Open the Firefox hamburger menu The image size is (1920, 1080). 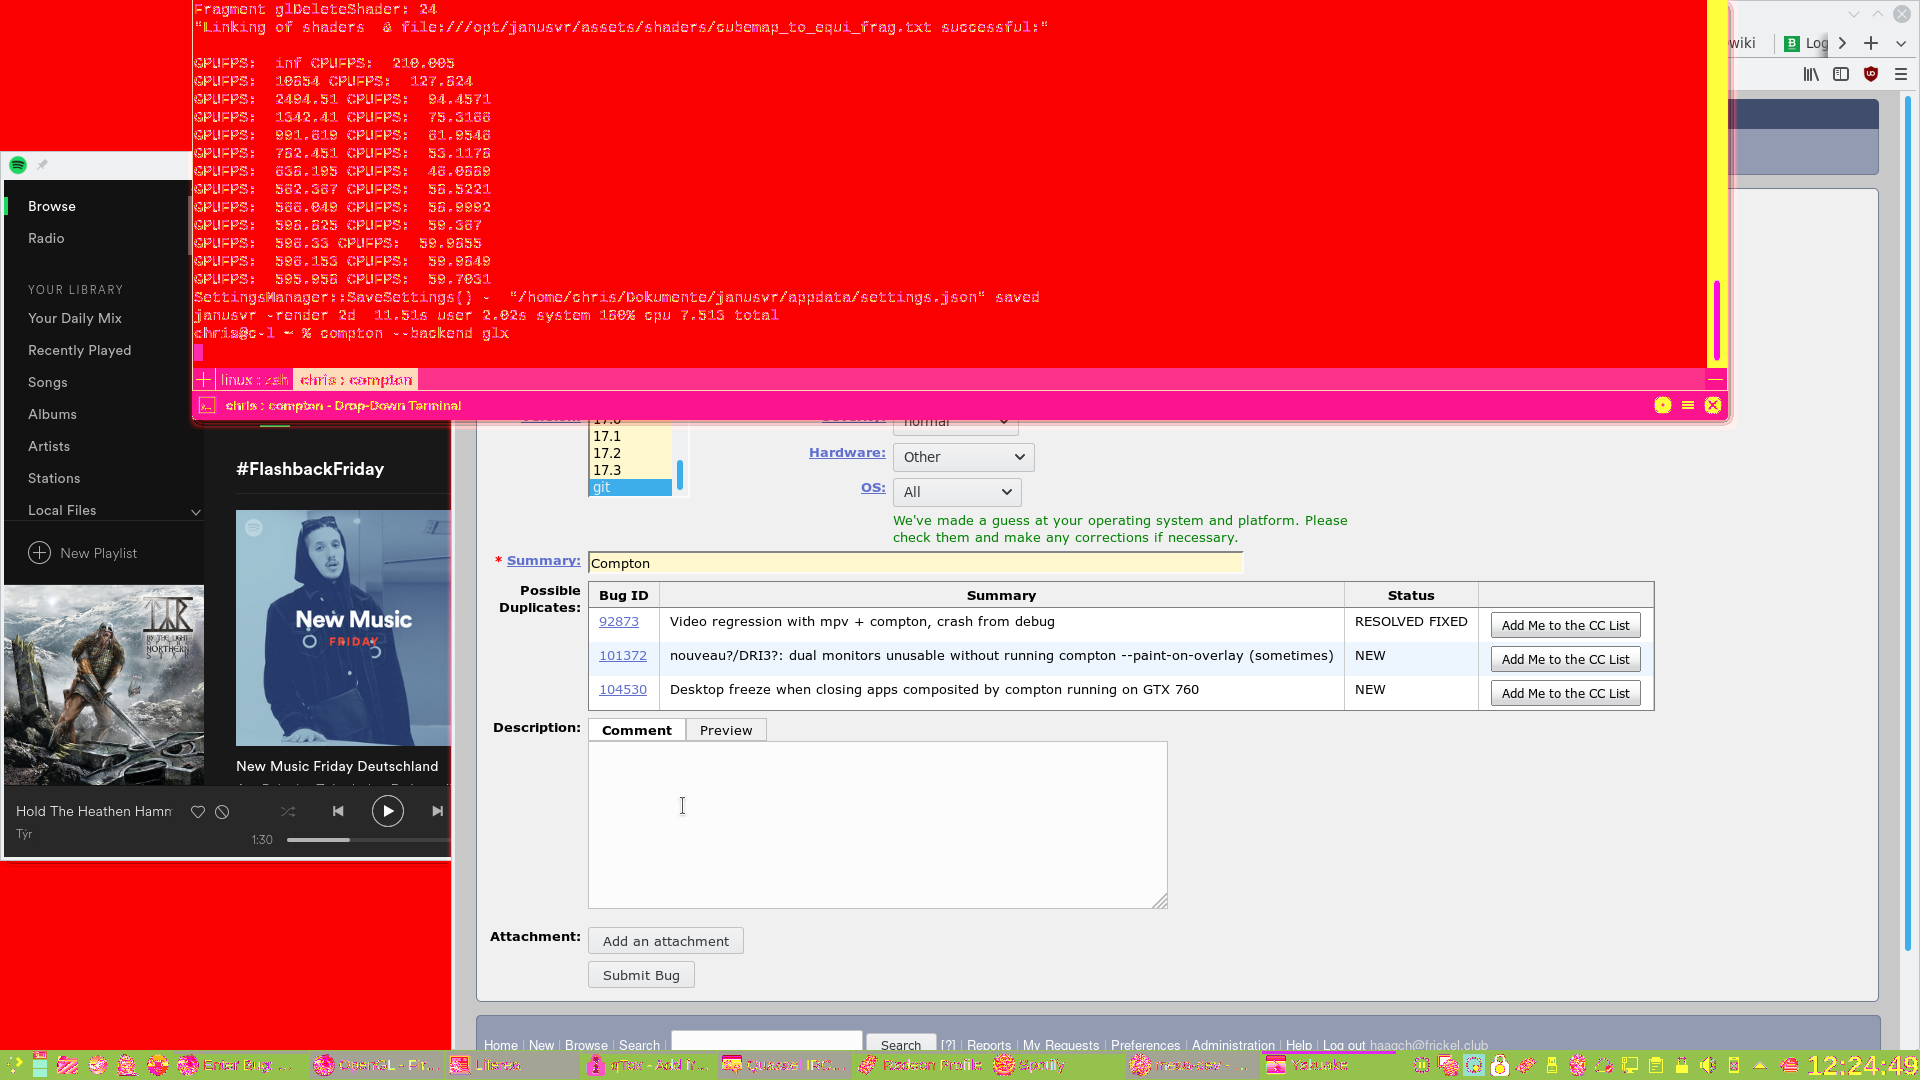click(1901, 74)
